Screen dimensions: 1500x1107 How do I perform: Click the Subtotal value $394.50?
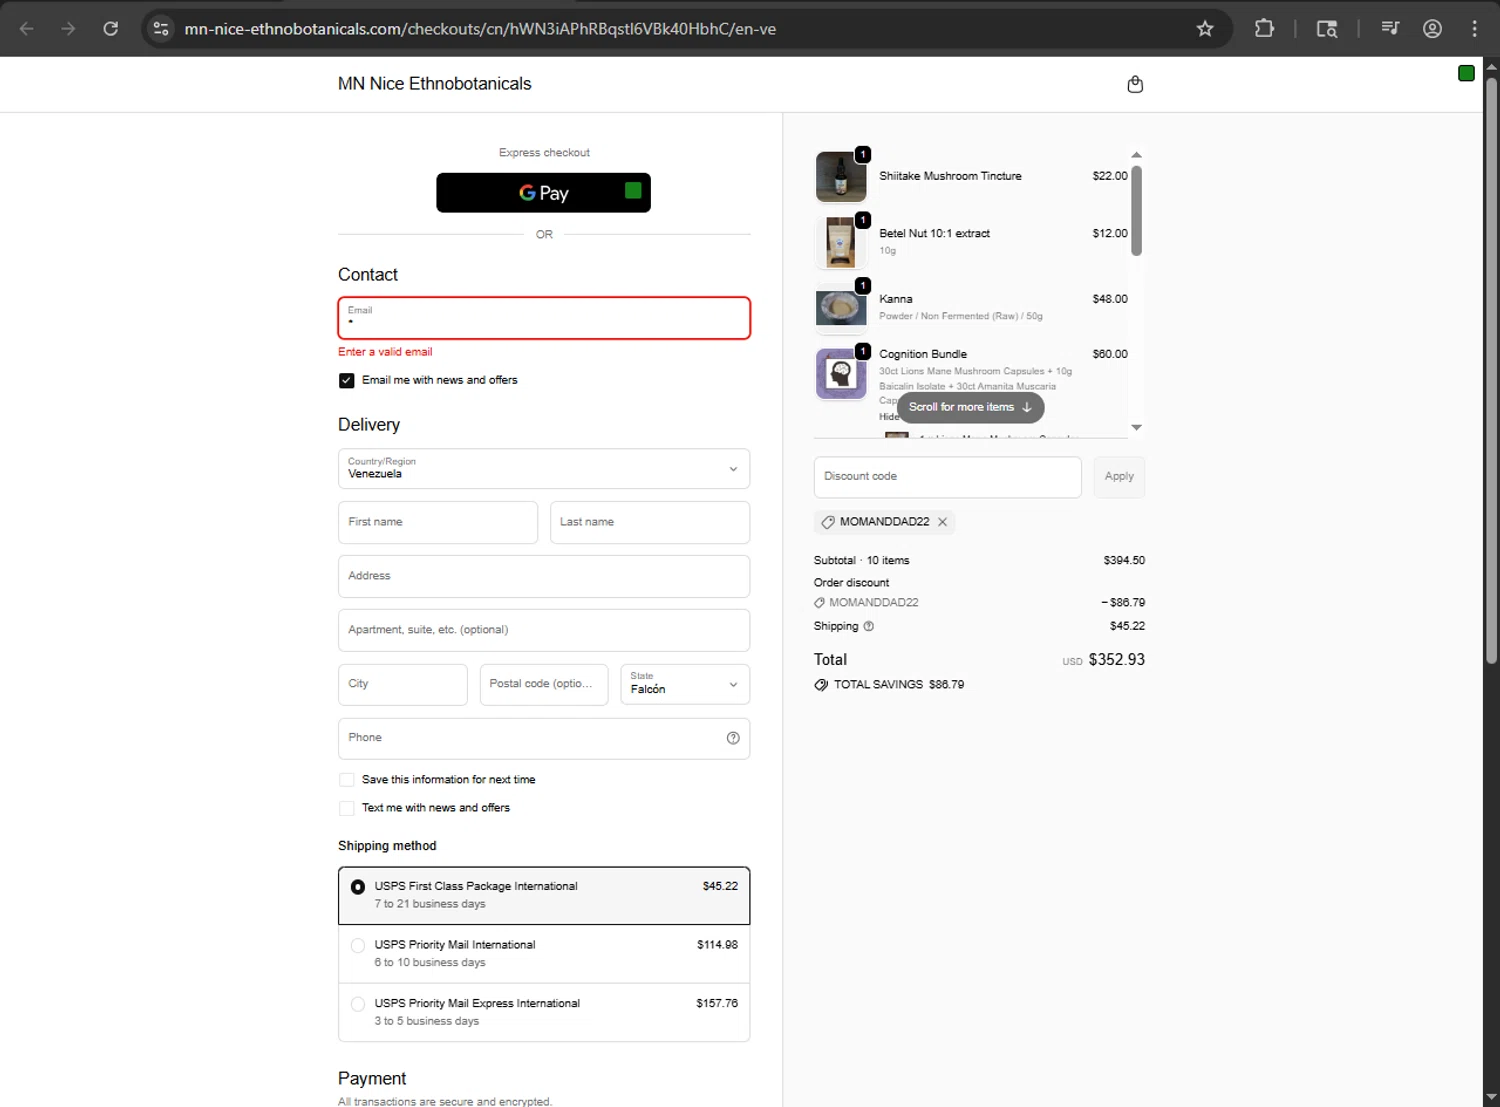tap(1124, 561)
